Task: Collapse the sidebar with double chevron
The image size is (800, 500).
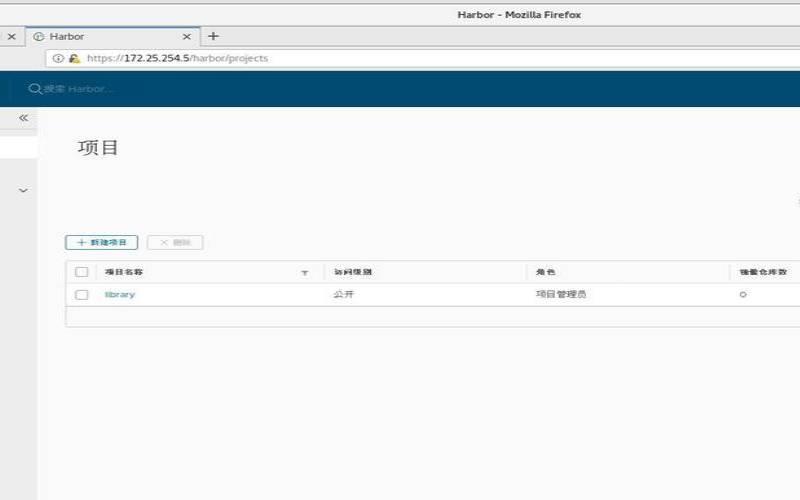Action: pyautogui.click(x=23, y=118)
